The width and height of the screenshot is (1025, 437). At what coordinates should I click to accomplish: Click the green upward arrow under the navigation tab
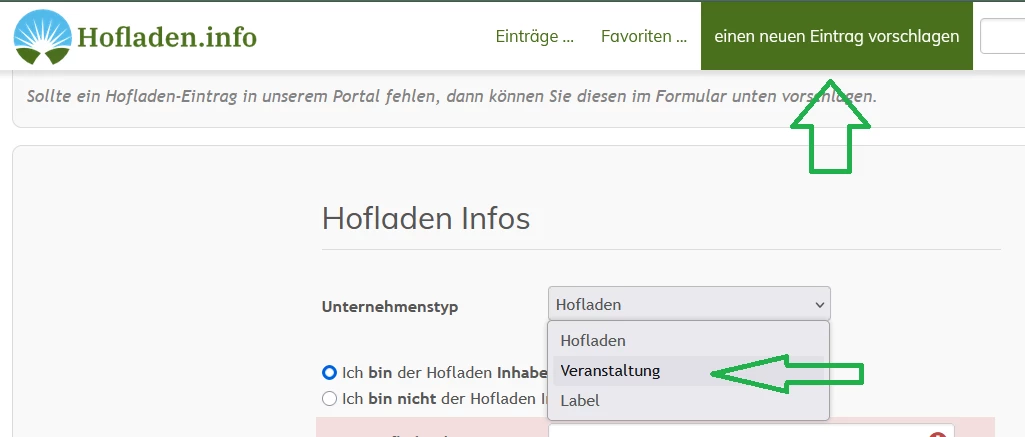tap(830, 125)
